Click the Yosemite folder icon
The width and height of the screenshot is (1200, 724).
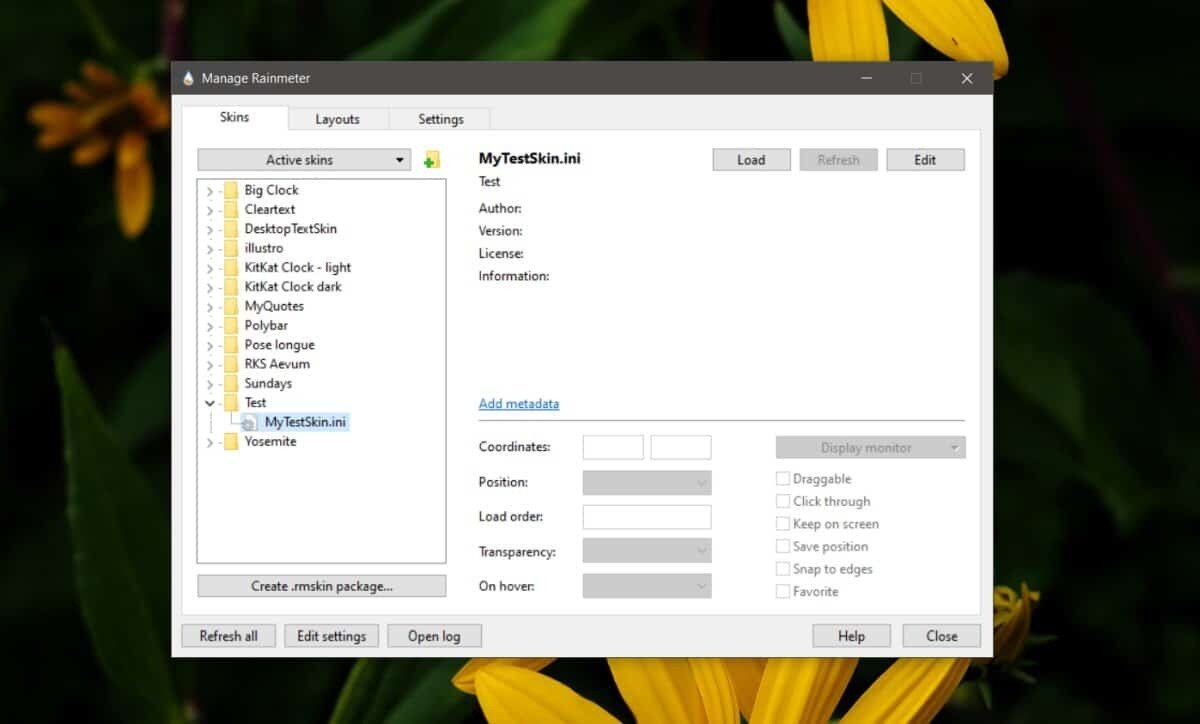[x=231, y=442]
